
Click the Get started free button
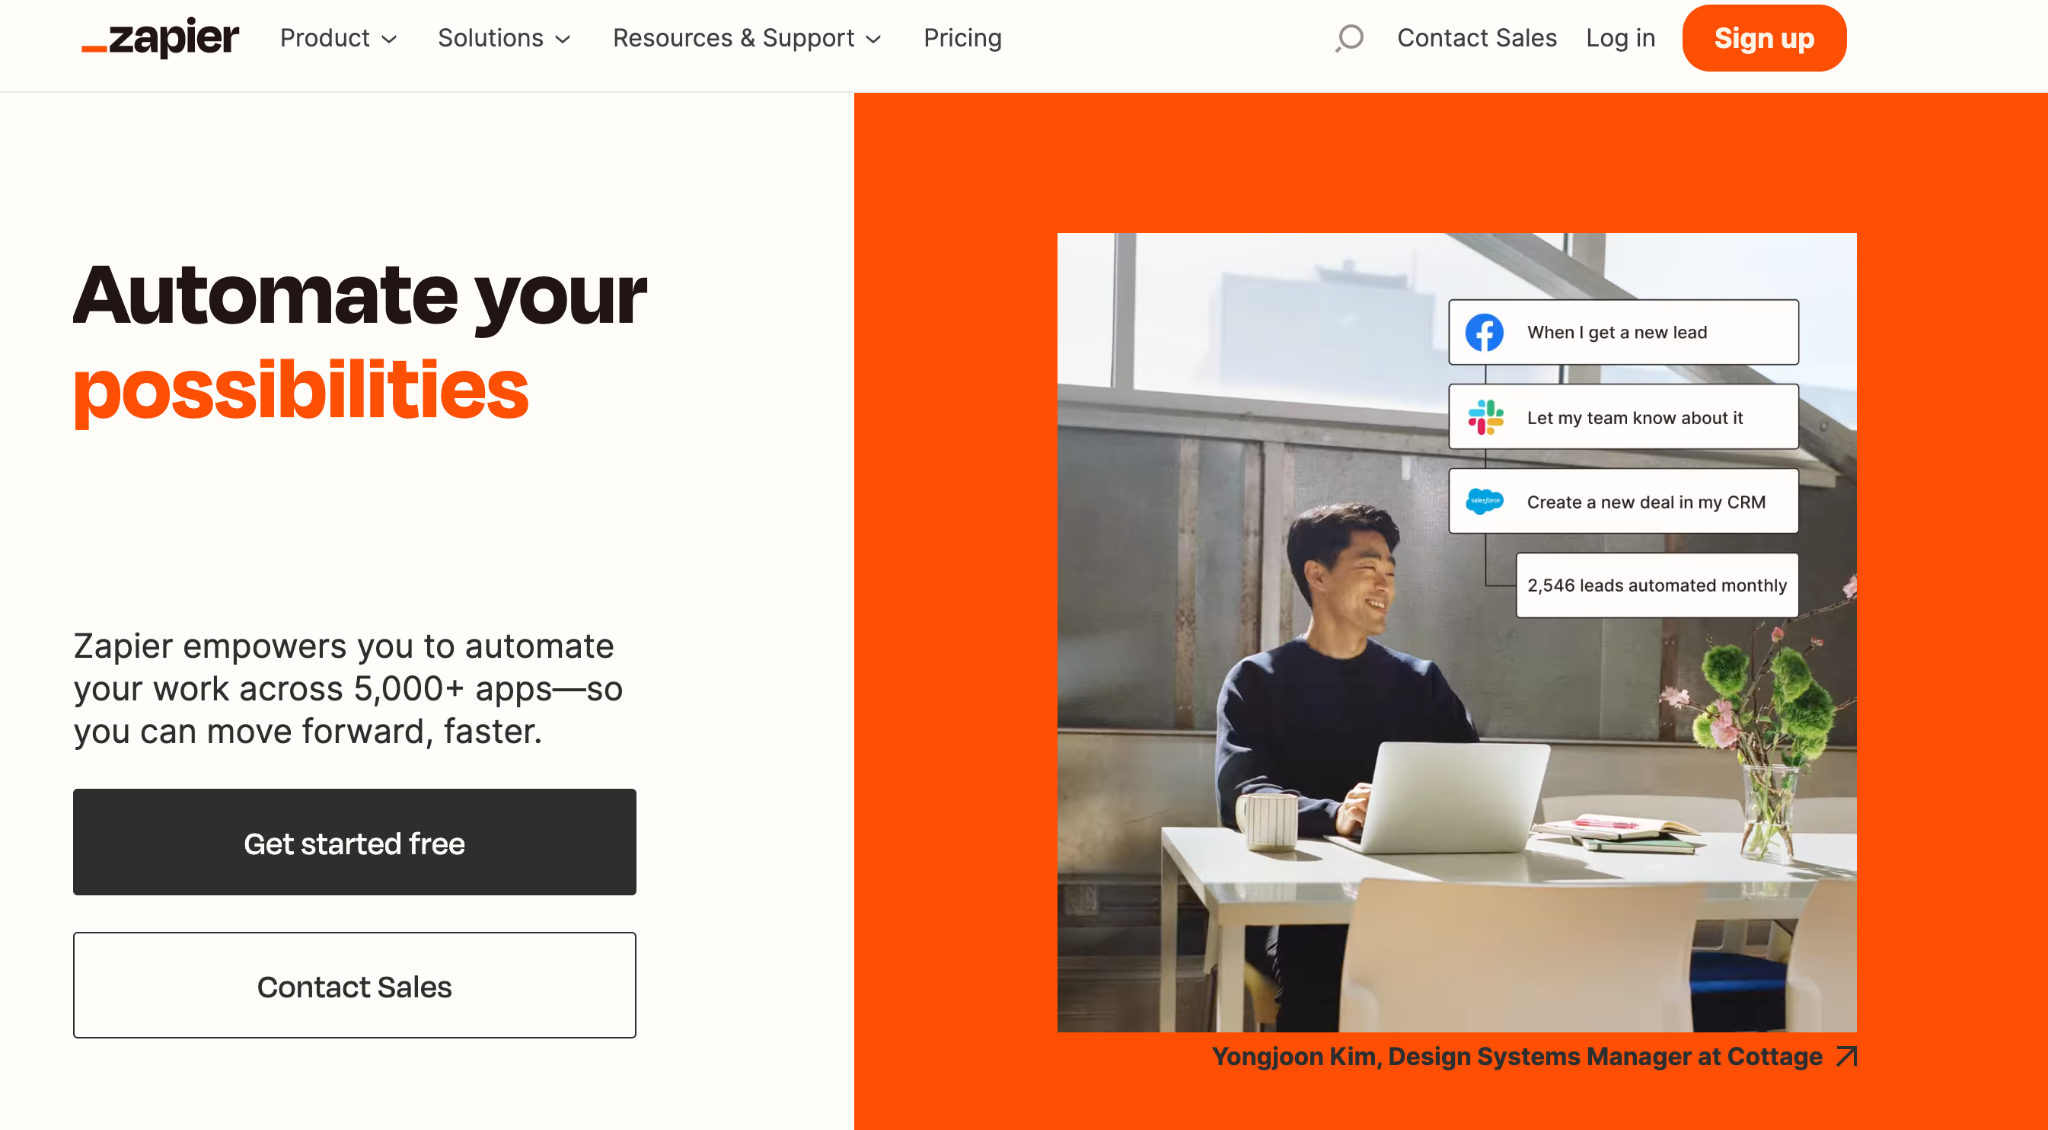(x=355, y=842)
